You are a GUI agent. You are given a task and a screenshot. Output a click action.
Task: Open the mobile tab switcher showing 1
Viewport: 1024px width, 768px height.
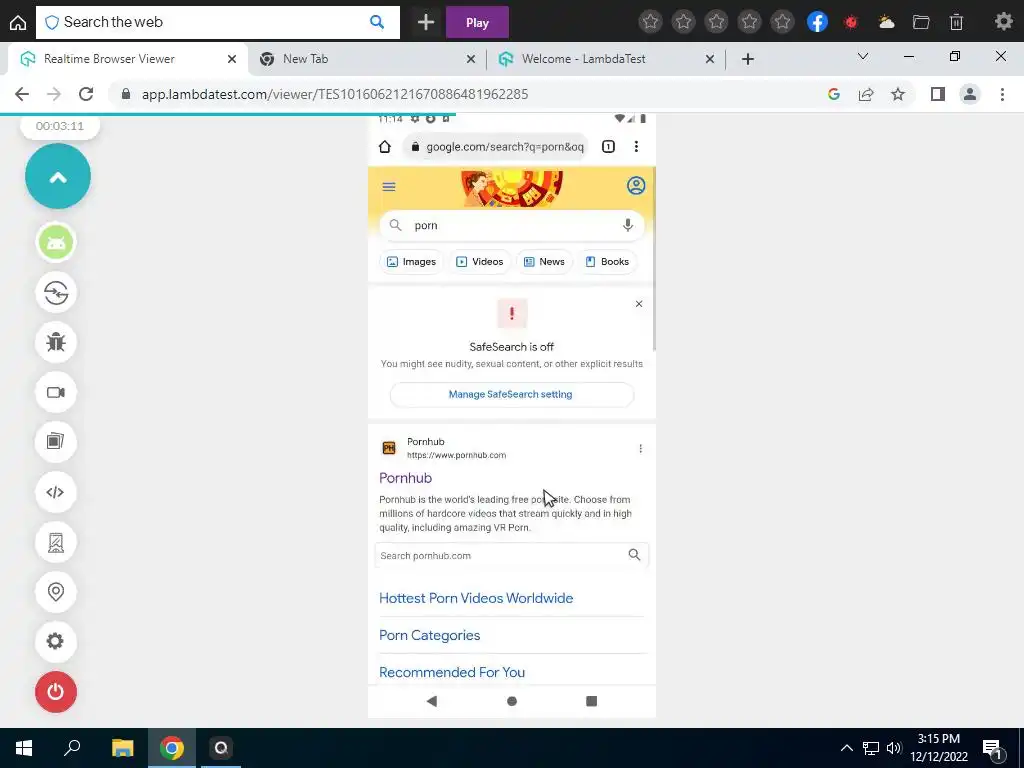[x=608, y=147]
